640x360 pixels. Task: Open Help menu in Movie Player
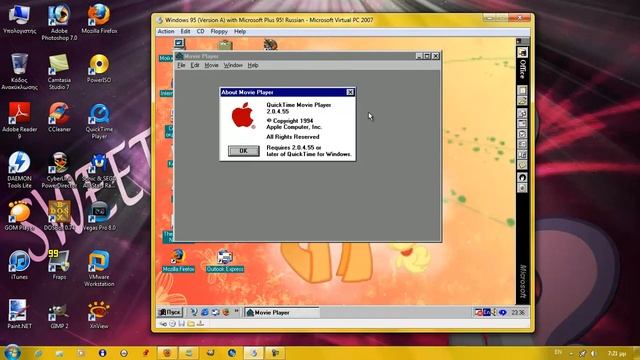point(253,65)
